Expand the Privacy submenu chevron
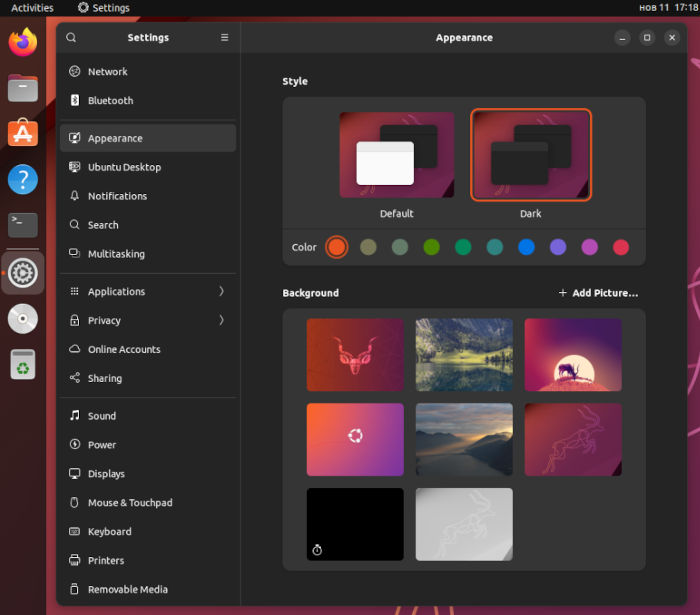 (x=221, y=320)
